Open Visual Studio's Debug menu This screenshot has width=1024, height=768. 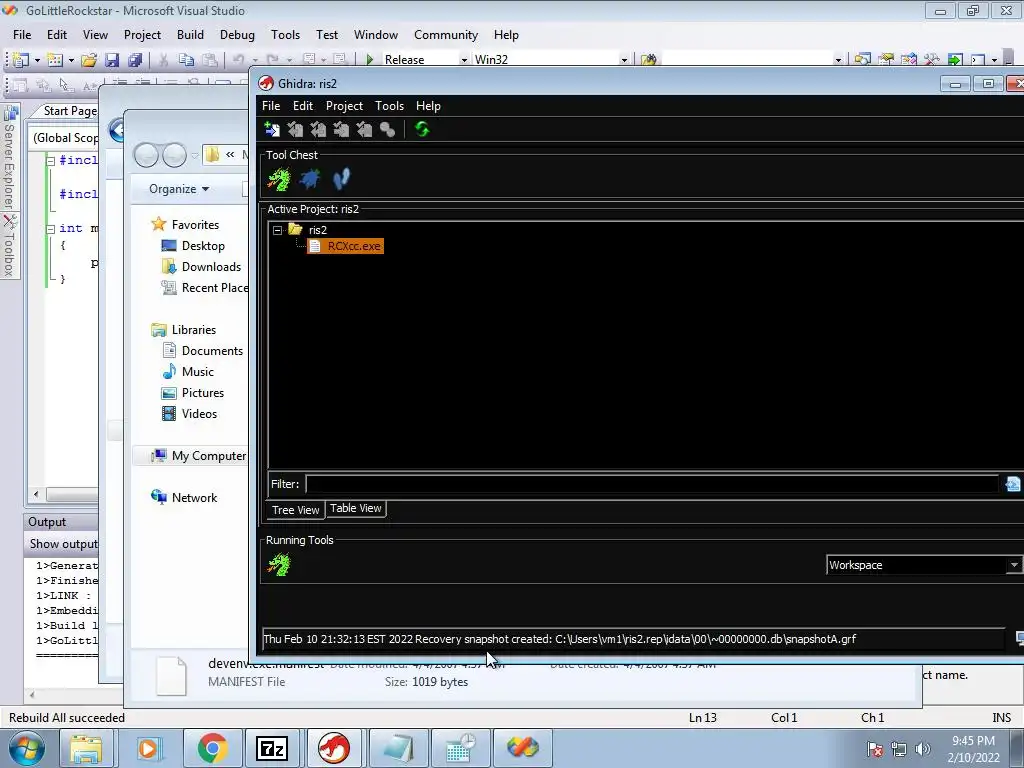point(237,35)
